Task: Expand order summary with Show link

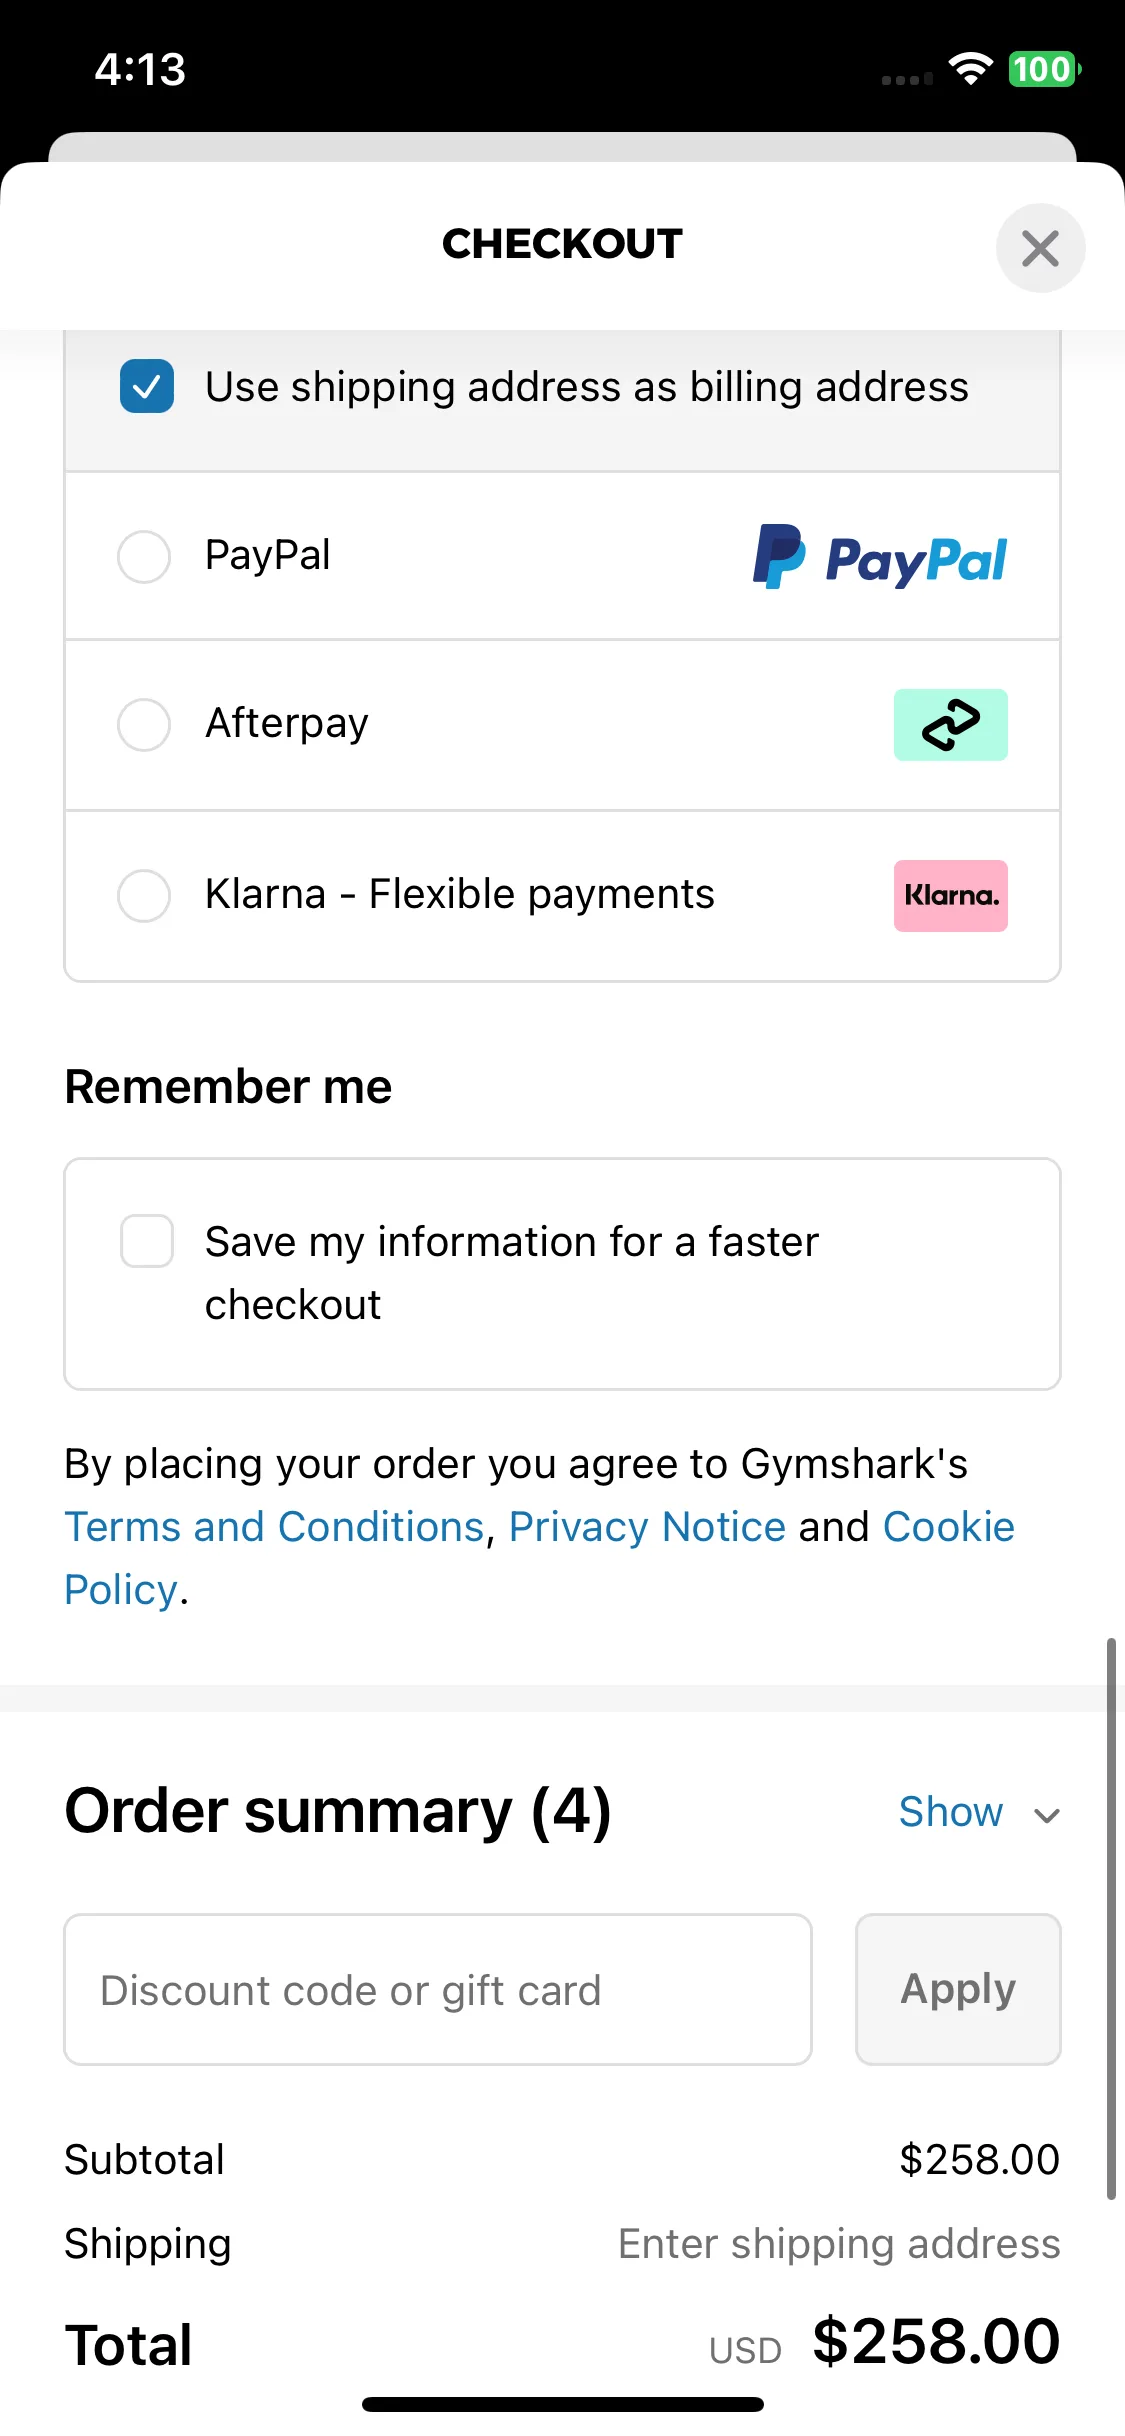Action: [x=950, y=1812]
